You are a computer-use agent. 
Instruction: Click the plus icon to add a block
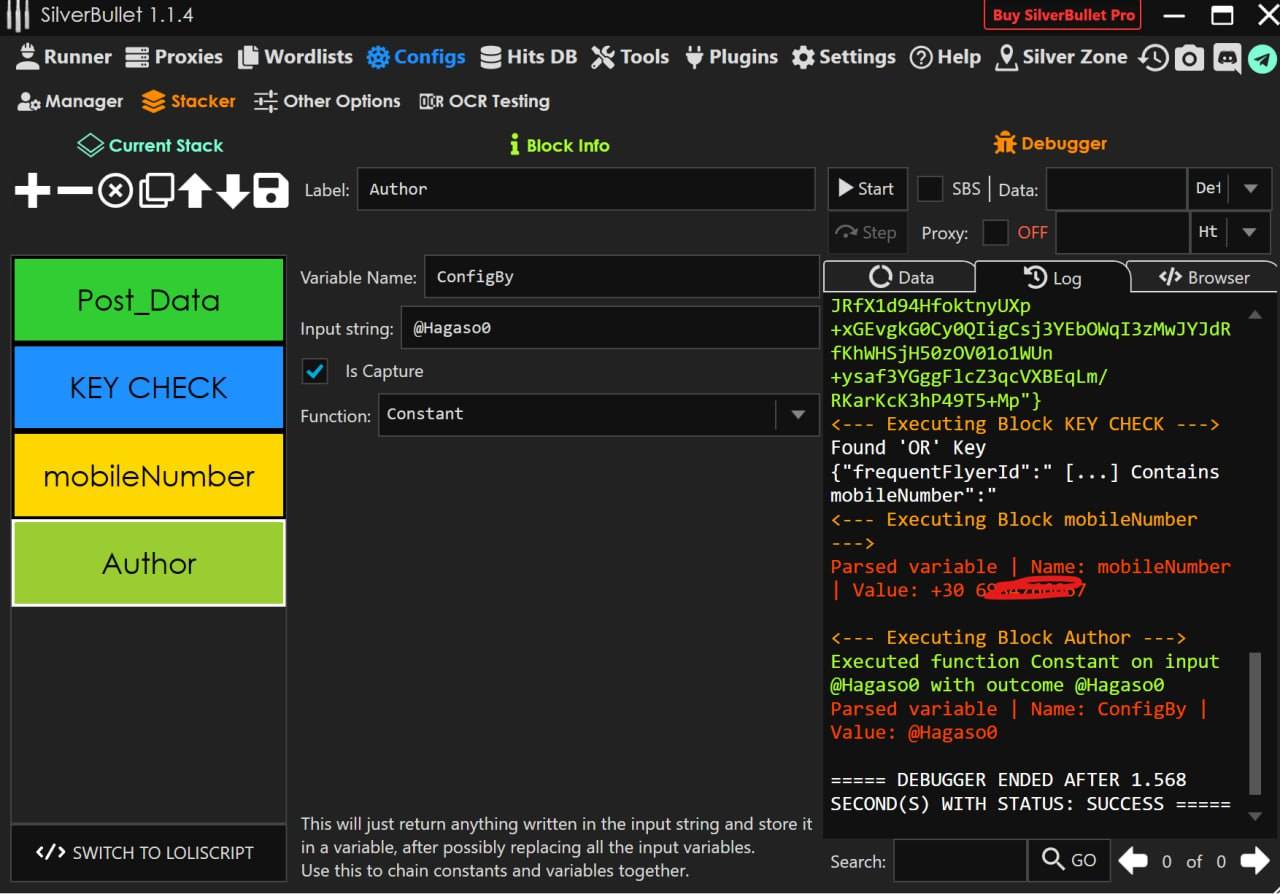pyautogui.click(x=32, y=190)
